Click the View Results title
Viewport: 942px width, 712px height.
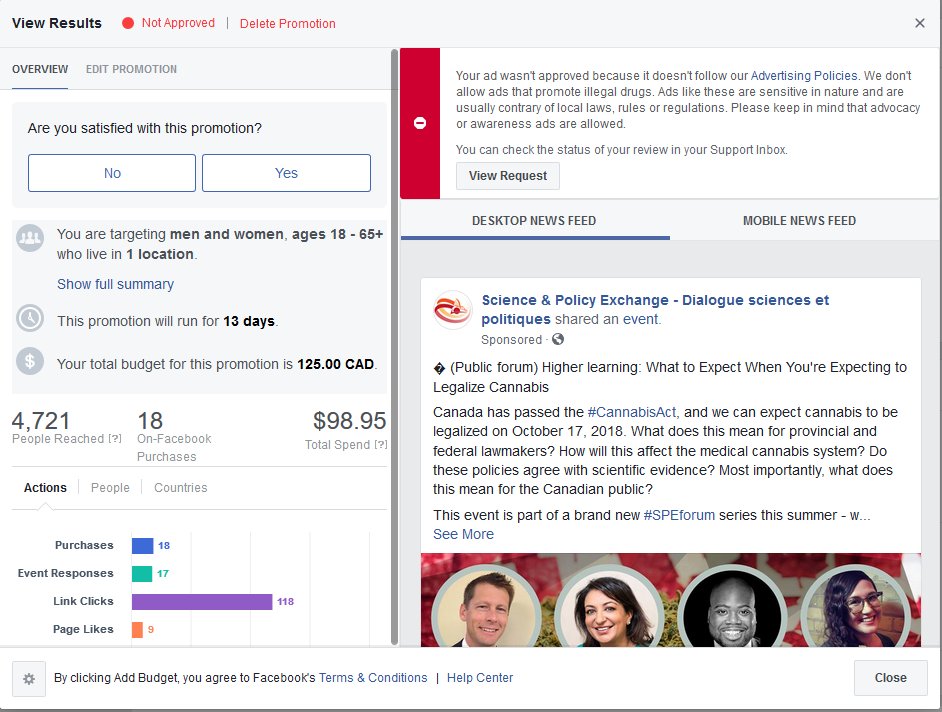(x=57, y=23)
